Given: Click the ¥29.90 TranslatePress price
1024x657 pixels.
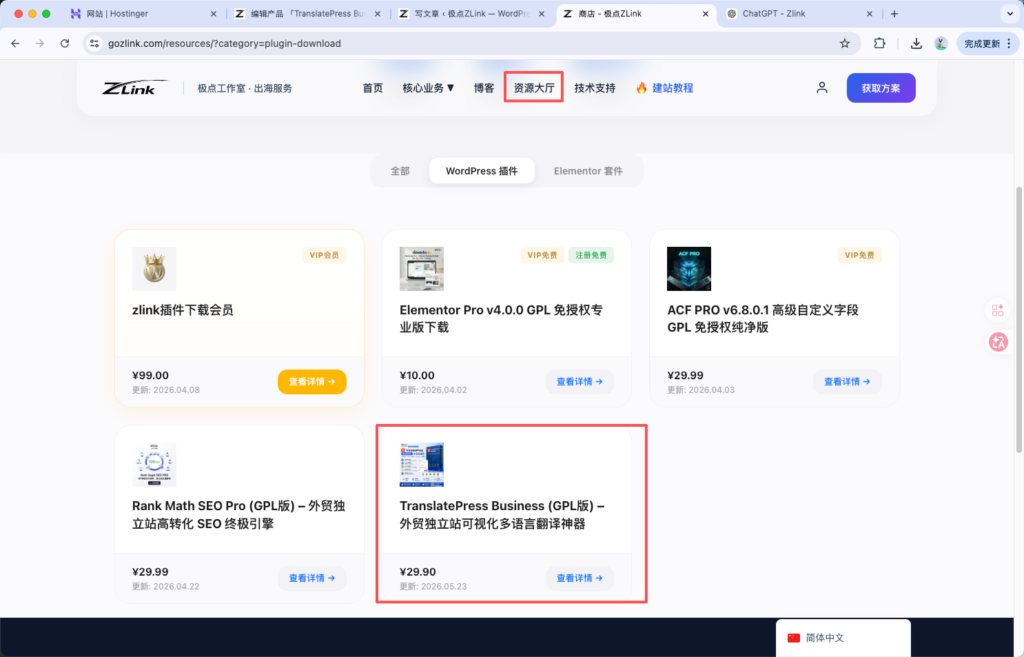Looking at the screenshot, I should click(418, 572).
